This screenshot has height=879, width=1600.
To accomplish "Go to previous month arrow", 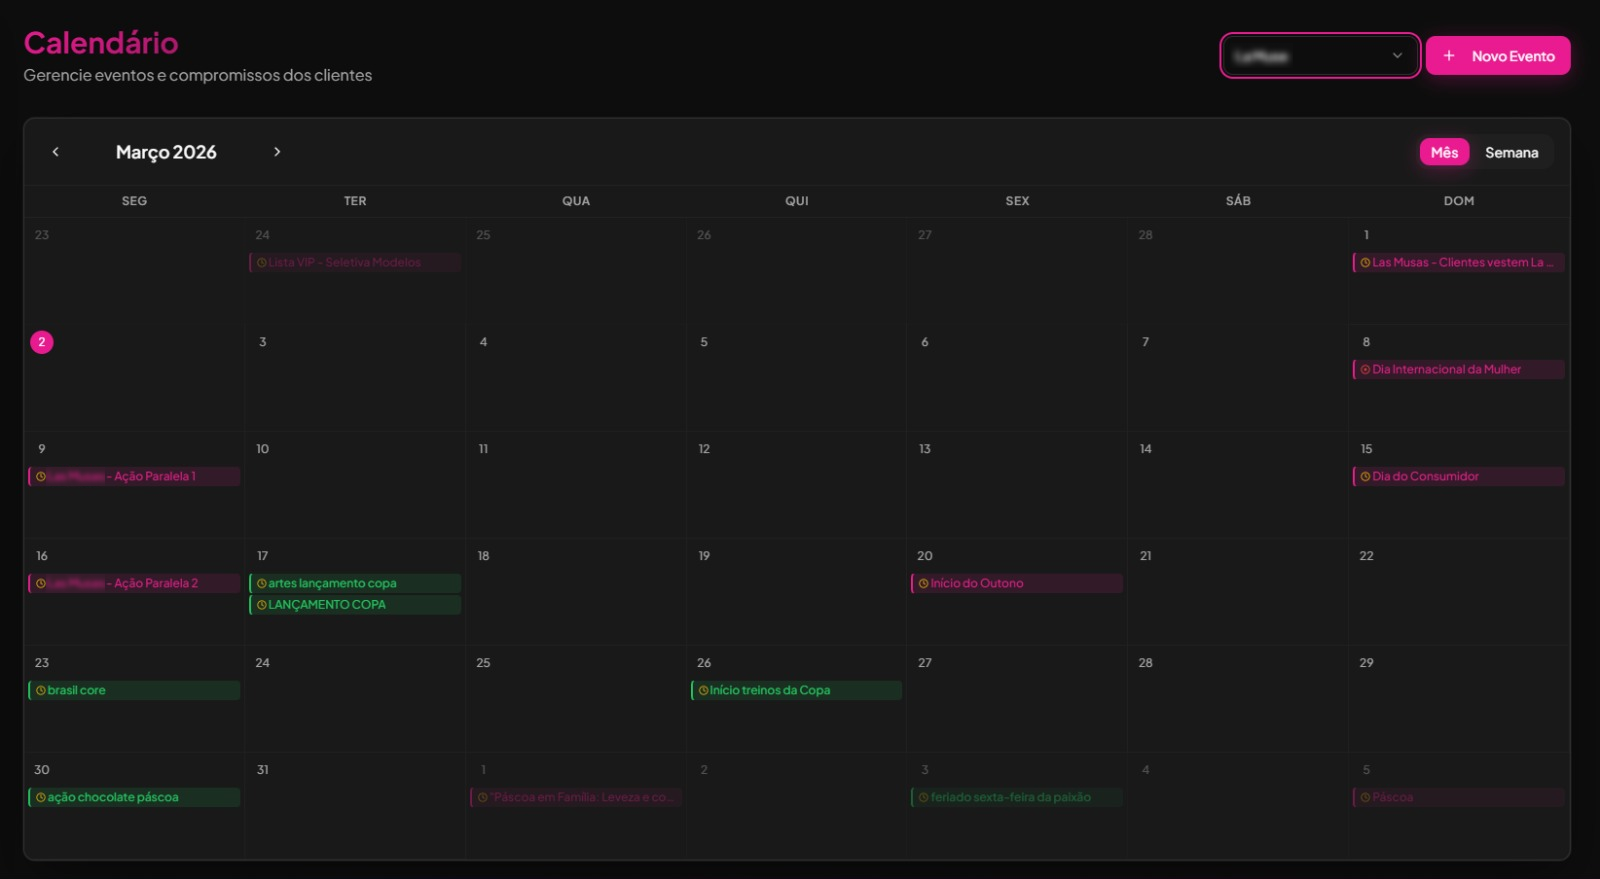I will [x=56, y=152].
